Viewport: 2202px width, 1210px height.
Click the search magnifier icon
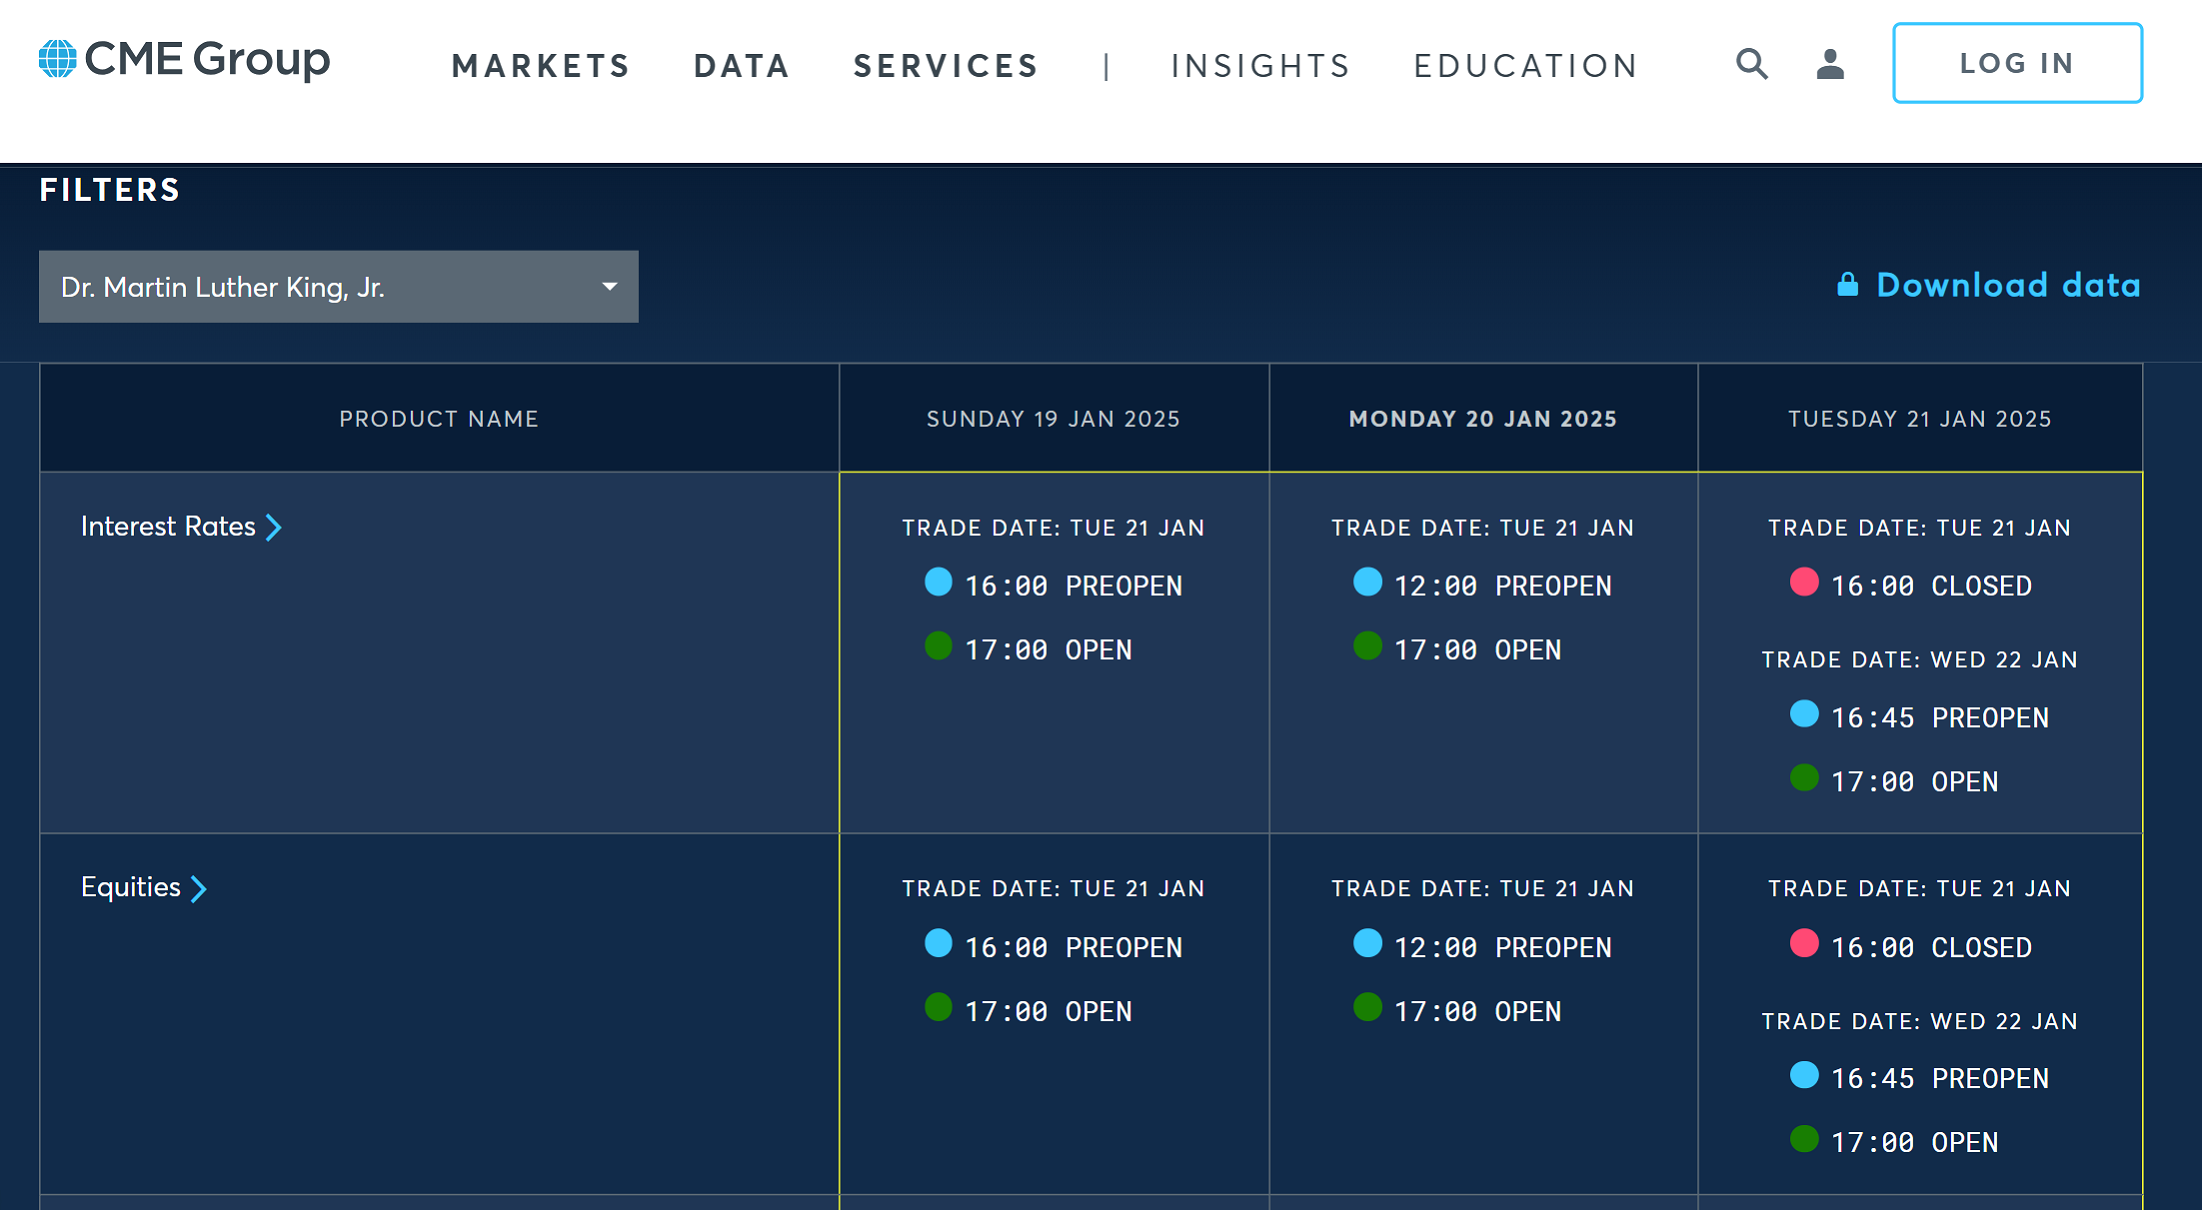1751,64
